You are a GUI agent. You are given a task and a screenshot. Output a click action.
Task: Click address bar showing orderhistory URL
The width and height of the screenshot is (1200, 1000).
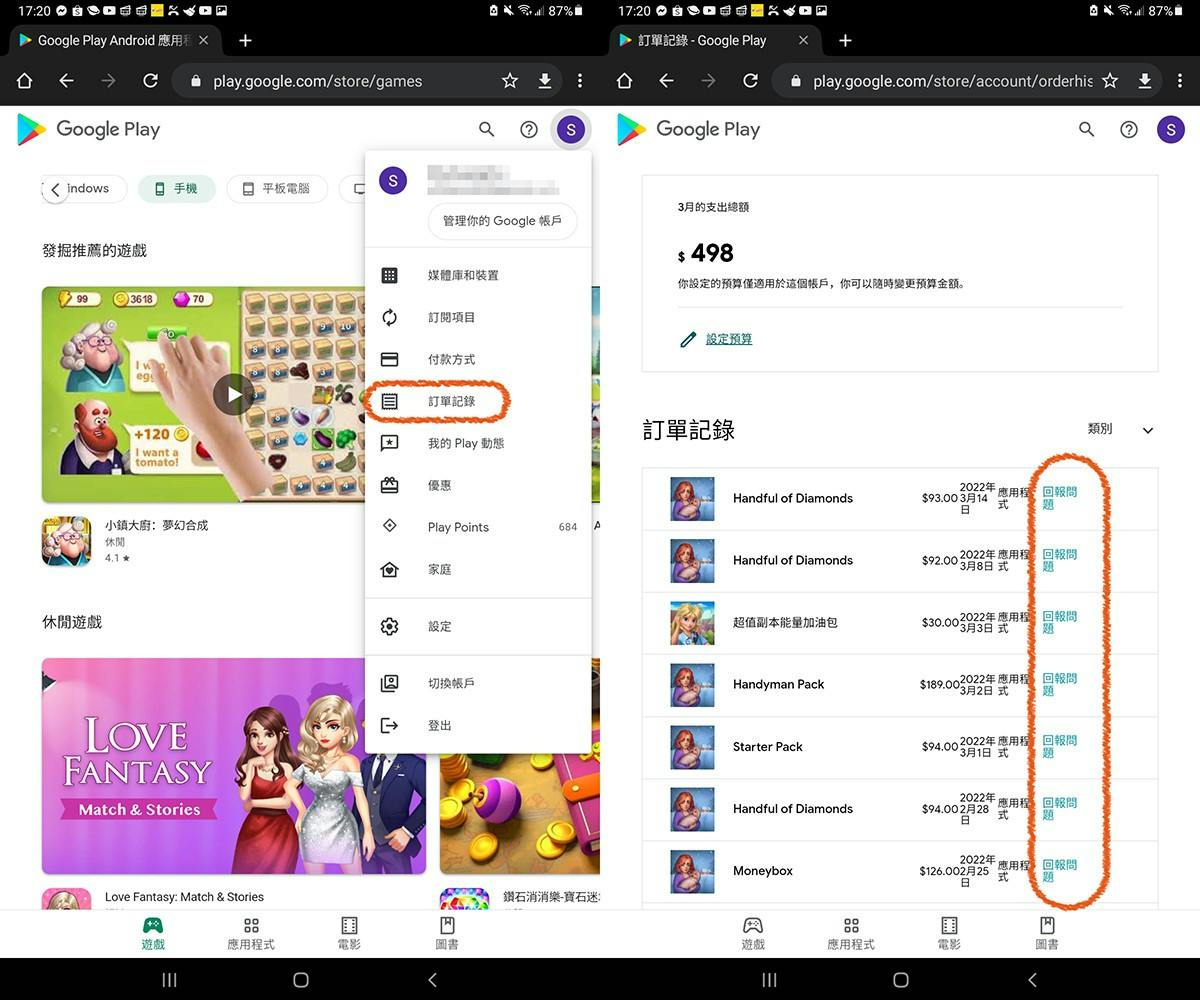(953, 81)
